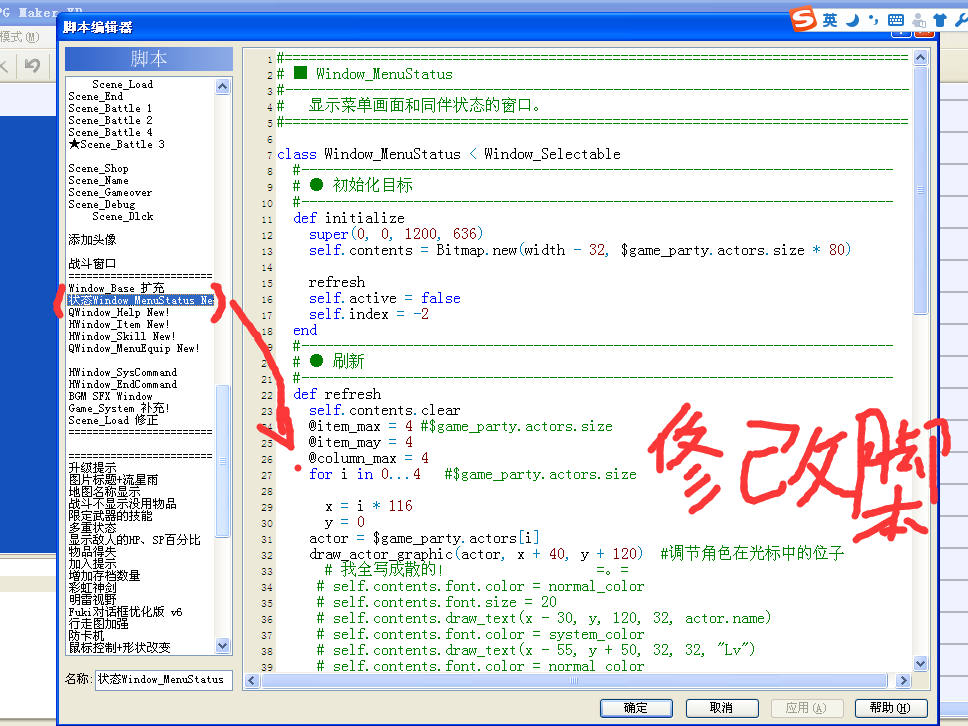
Task: Select HWindow_SysCommand script
Action: click(122, 372)
